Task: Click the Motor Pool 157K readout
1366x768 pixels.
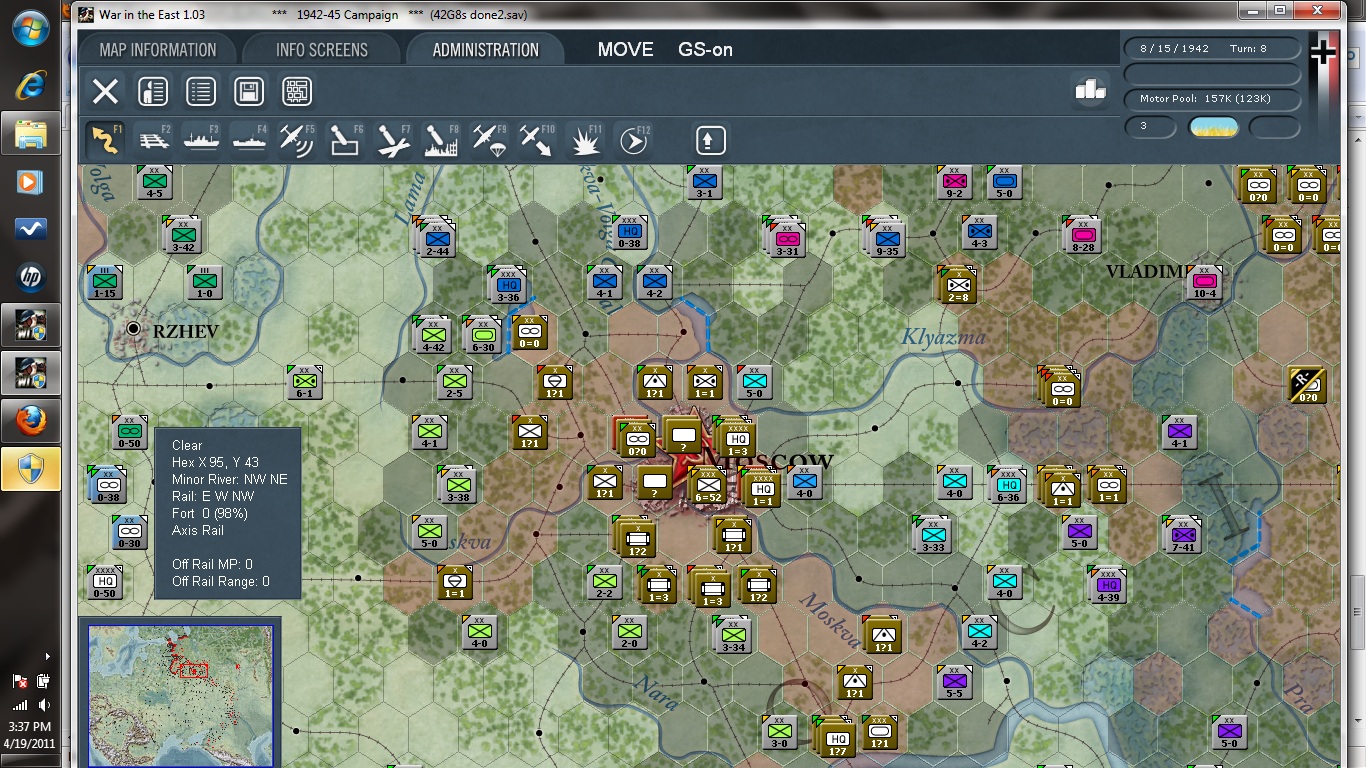Action: [1212, 99]
